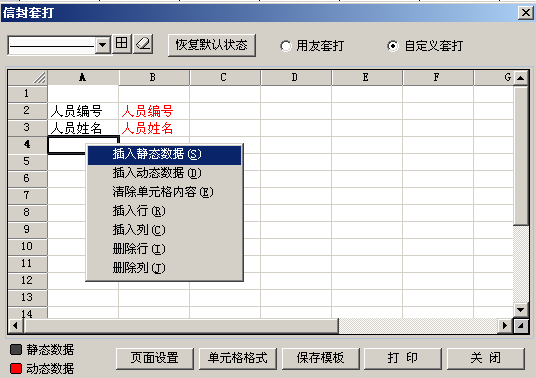Open the line style dropdown arrow
536x378 pixels.
[x=103, y=45]
